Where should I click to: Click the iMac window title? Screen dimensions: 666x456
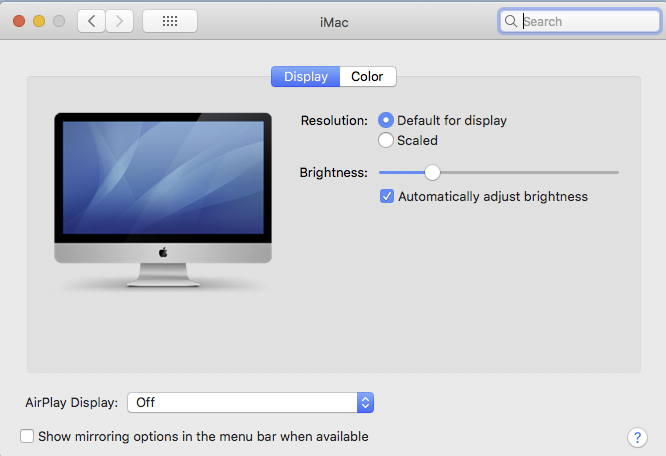coord(334,22)
